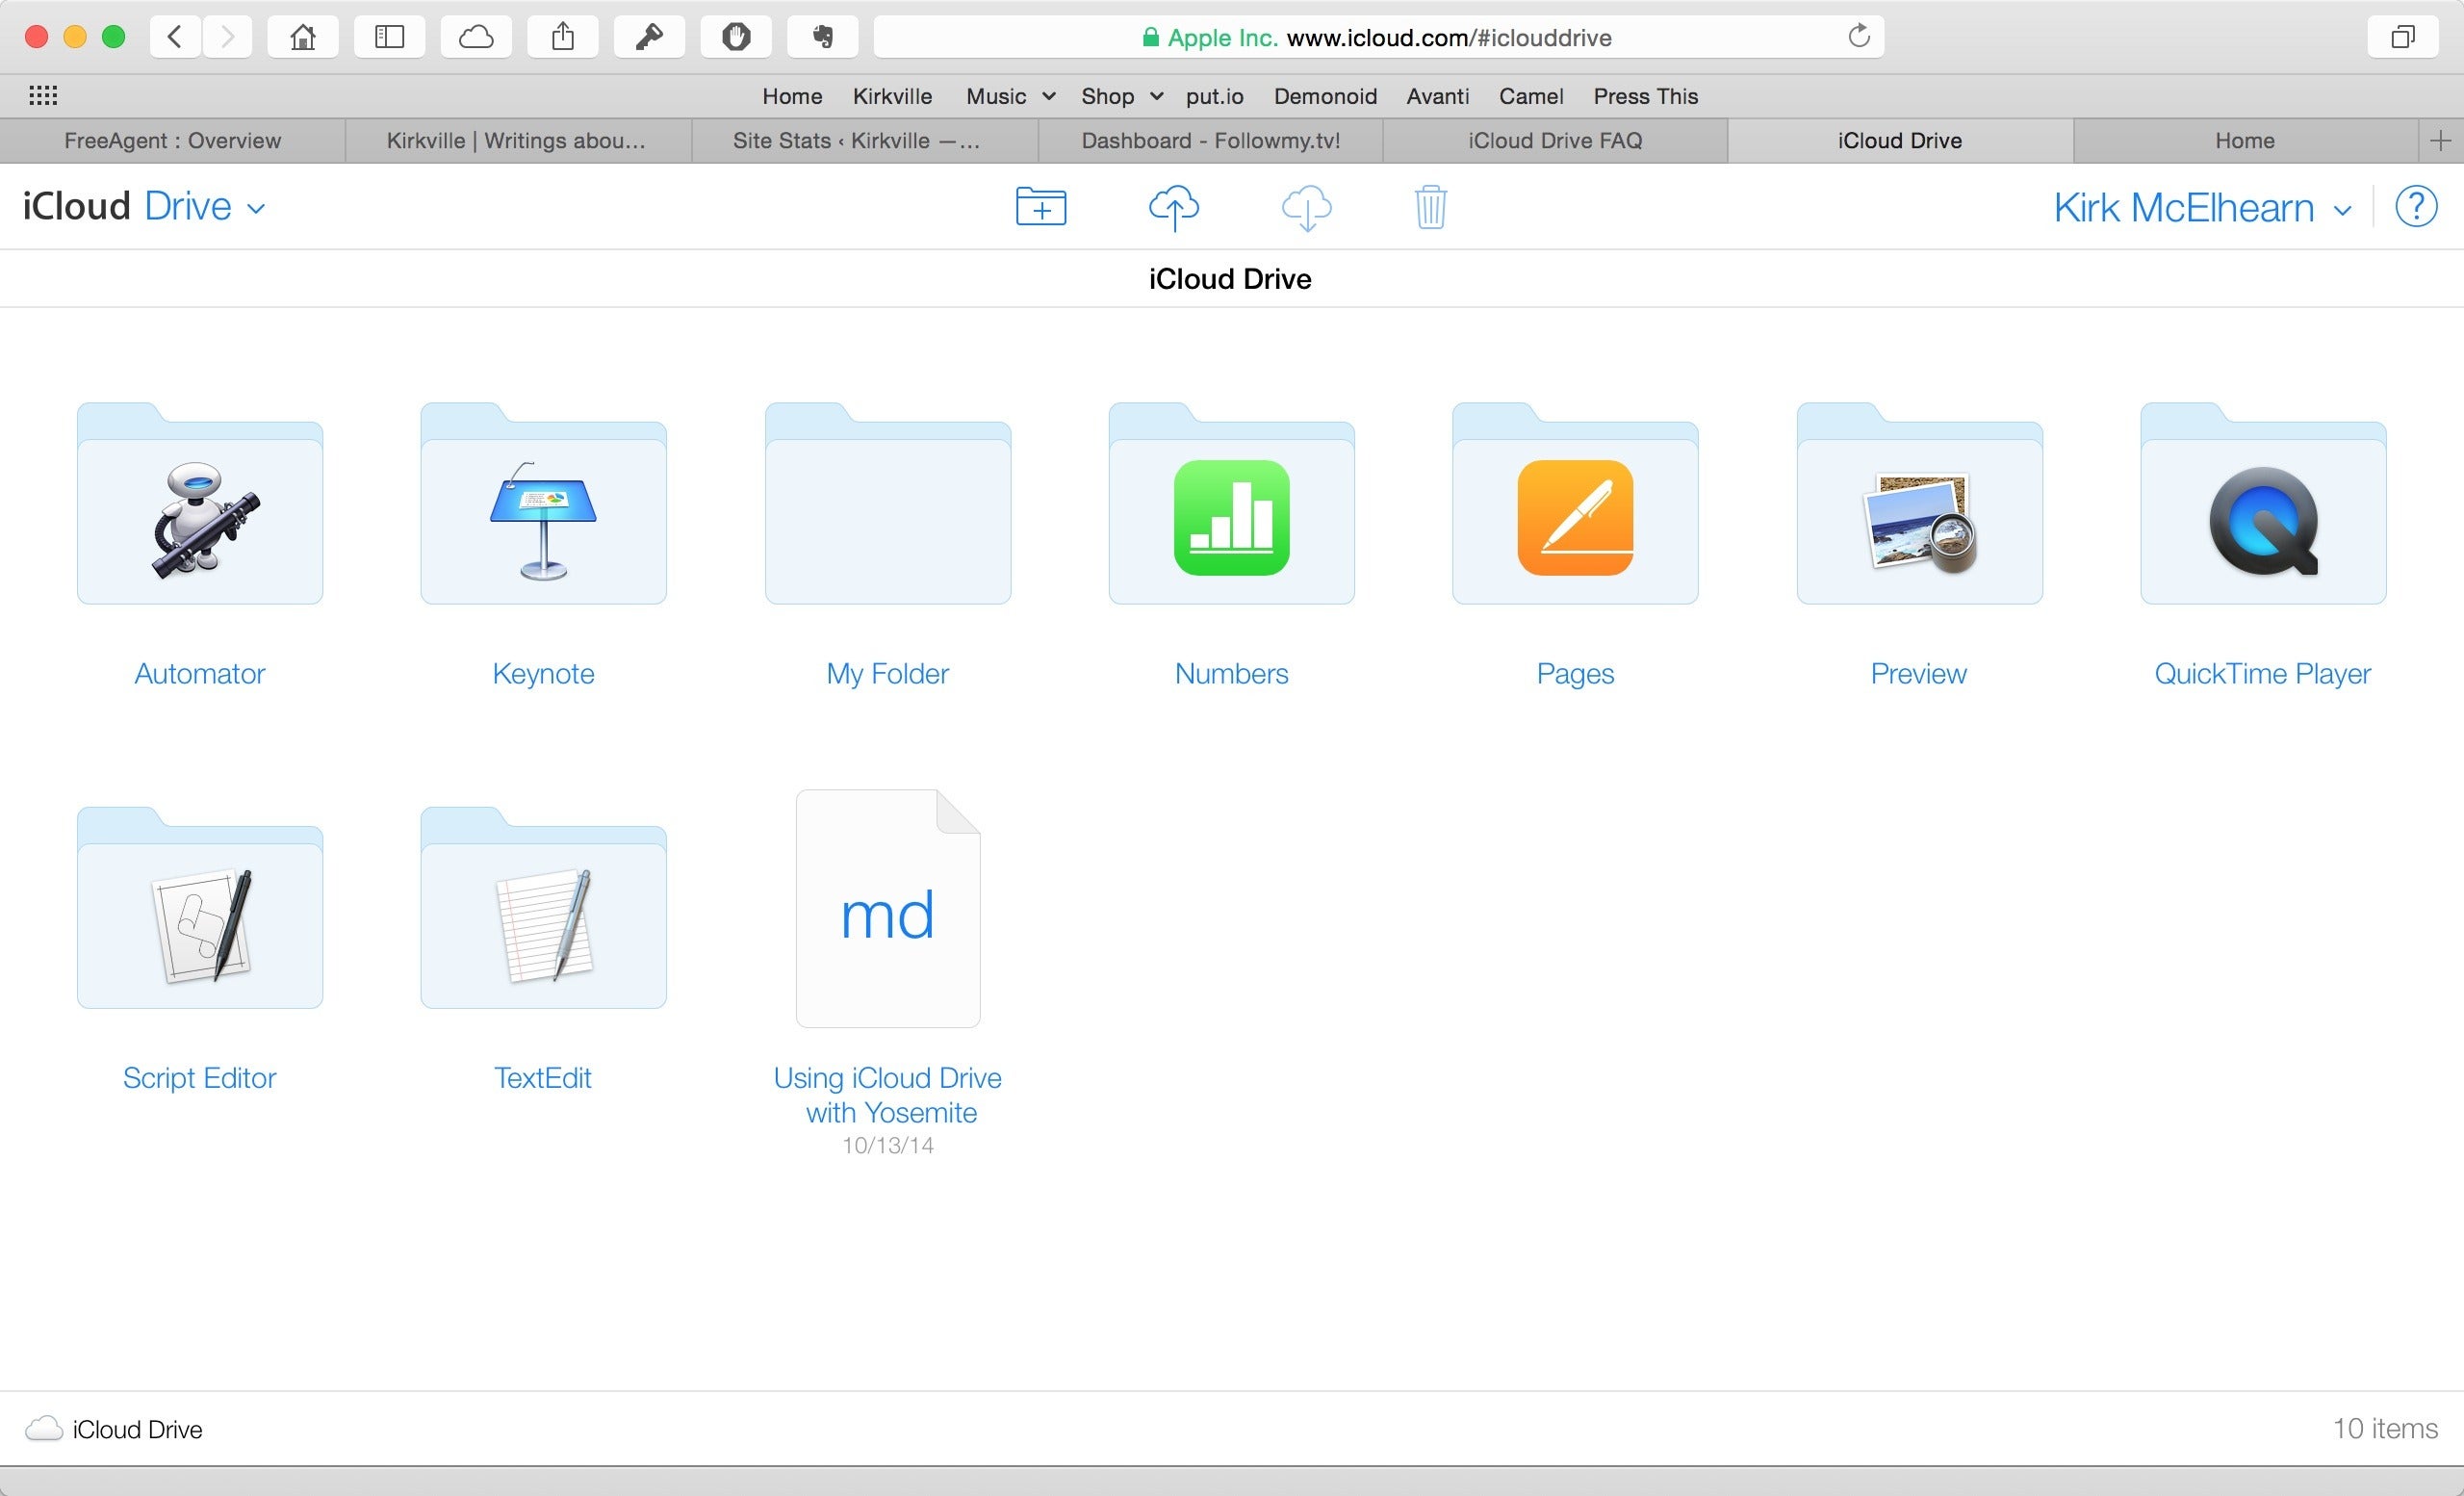Click the download from iCloud icon
Screen dimensions: 2464x1496
coord(1306,207)
